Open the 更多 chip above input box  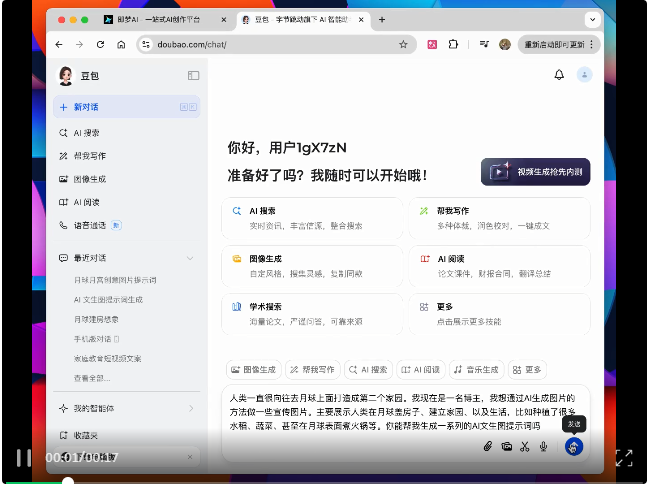pos(527,369)
